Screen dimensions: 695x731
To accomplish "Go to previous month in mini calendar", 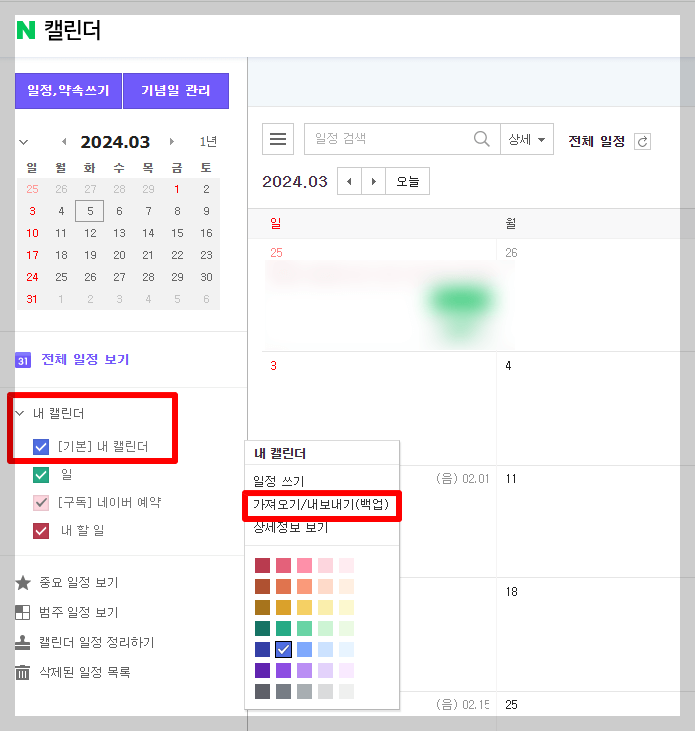I will click(x=64, y=142).
